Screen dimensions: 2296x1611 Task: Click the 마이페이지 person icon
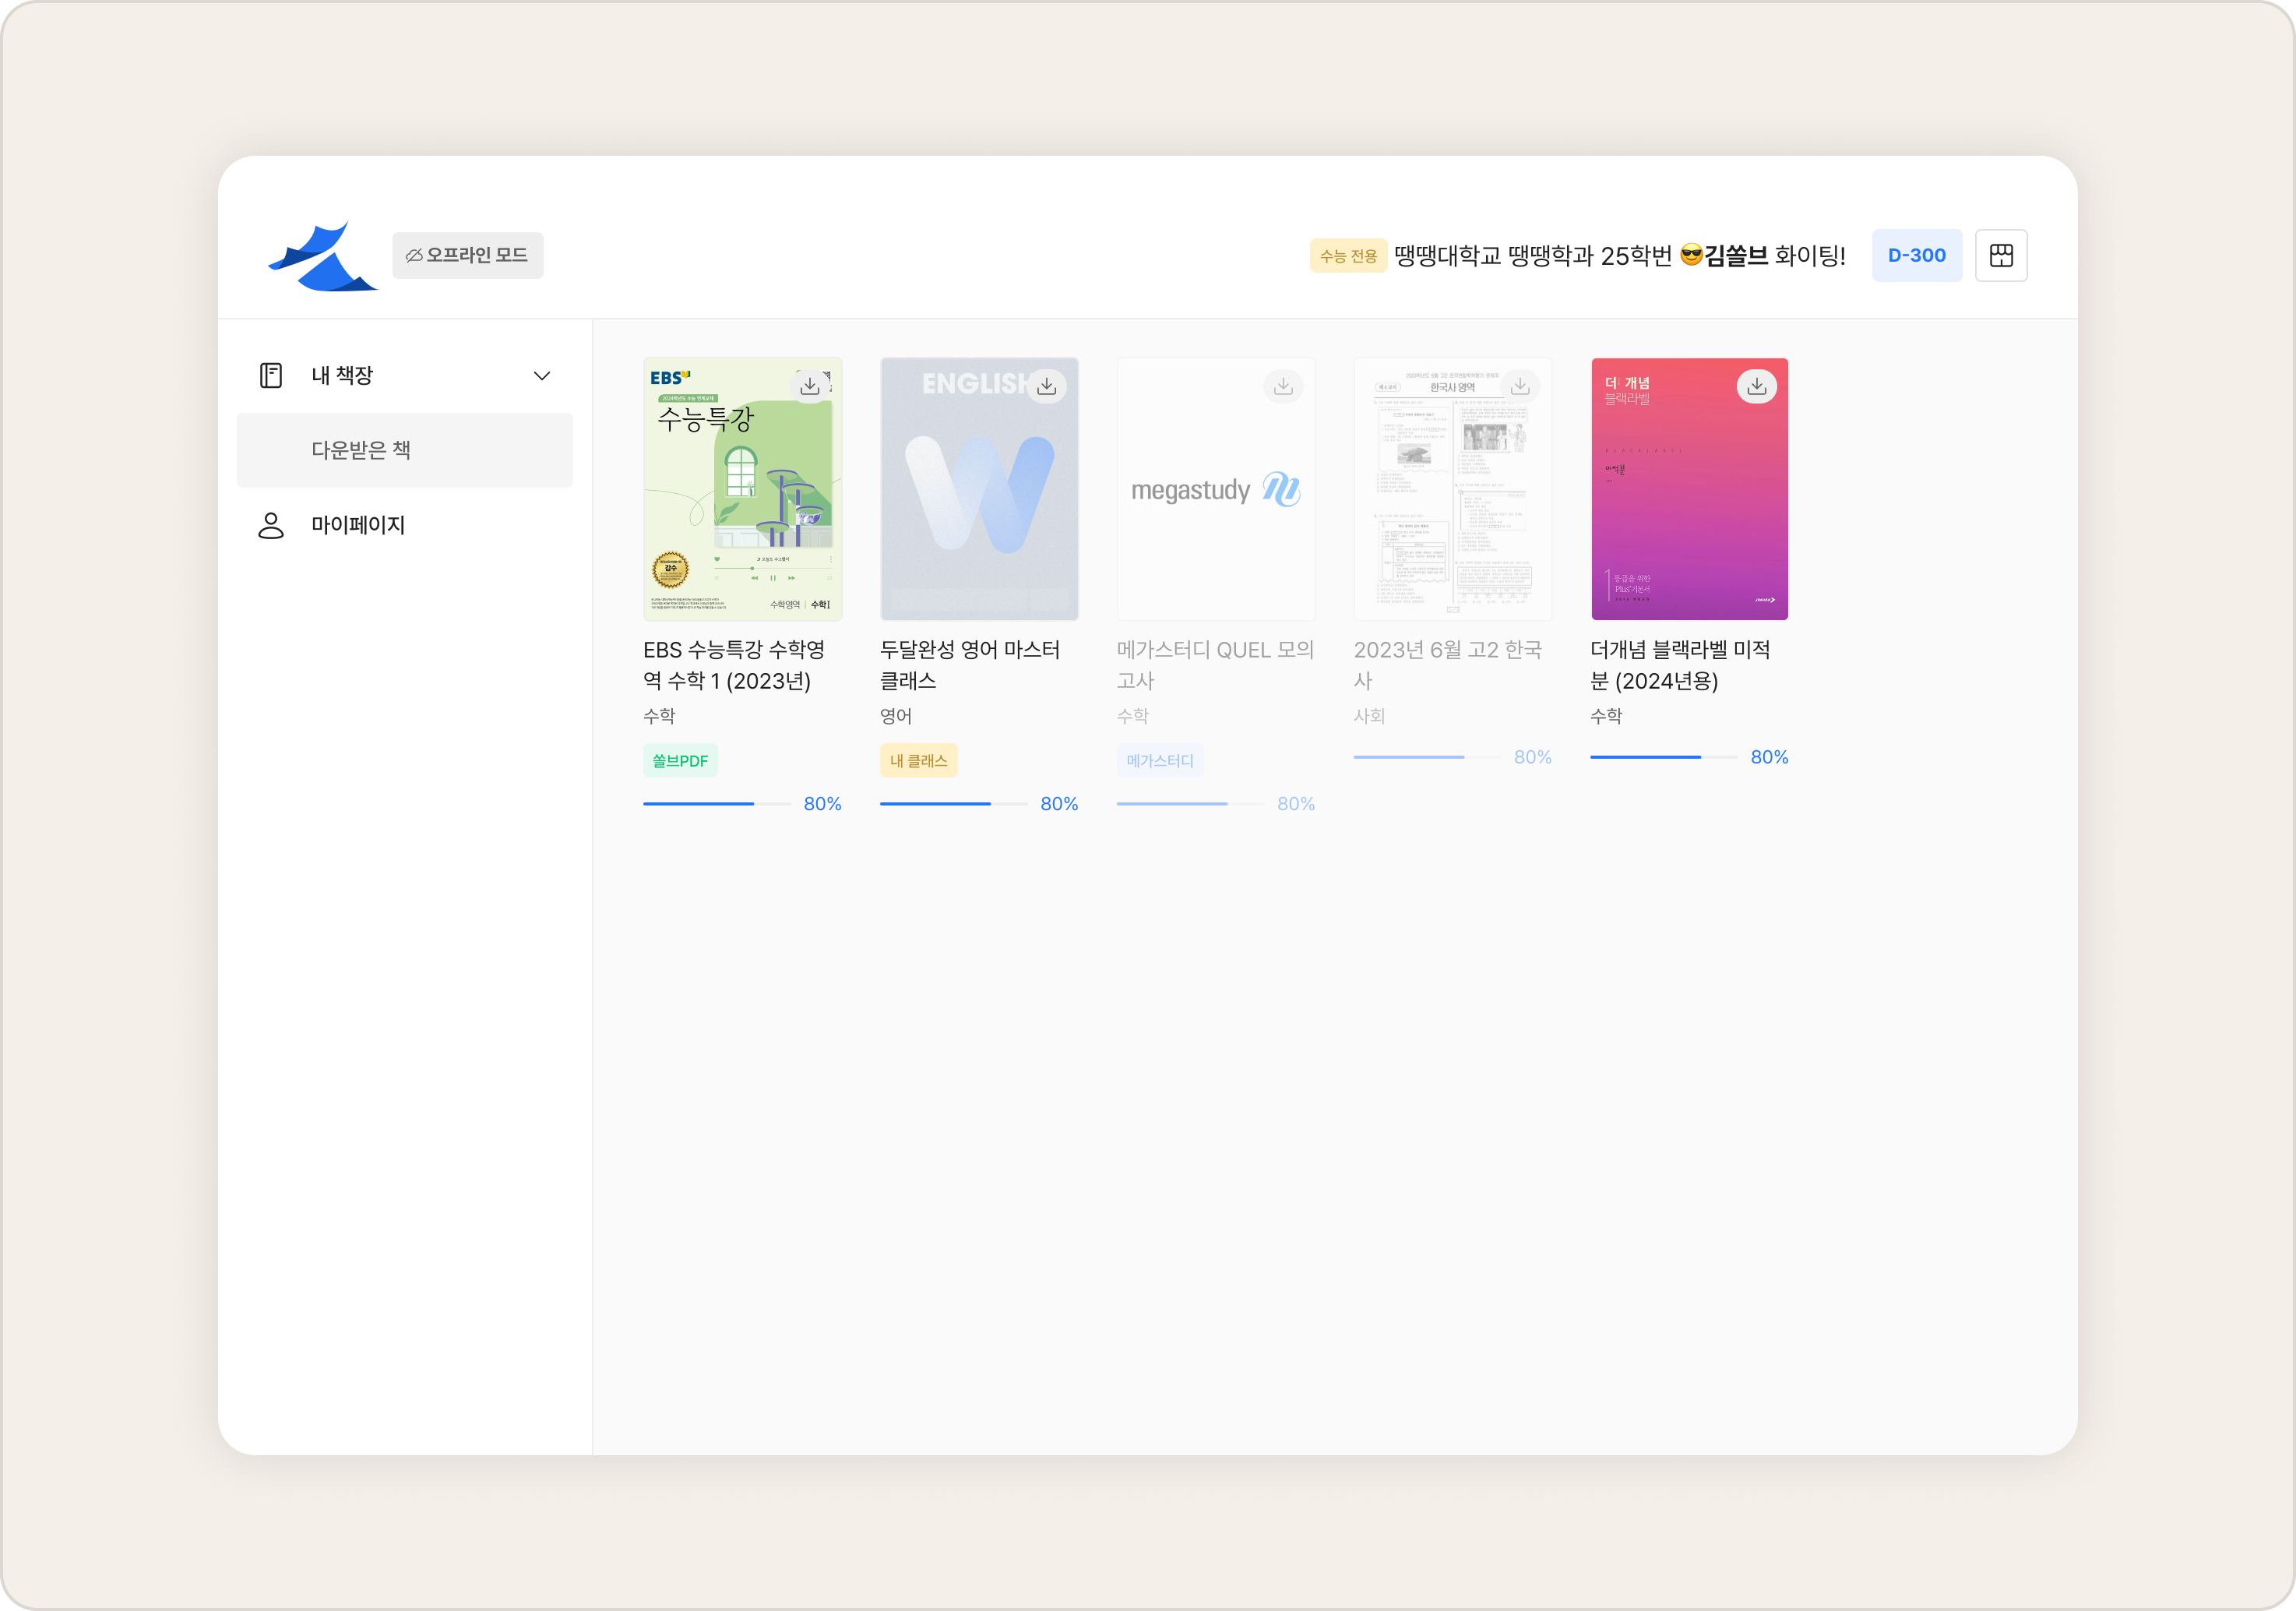[270, 525]
